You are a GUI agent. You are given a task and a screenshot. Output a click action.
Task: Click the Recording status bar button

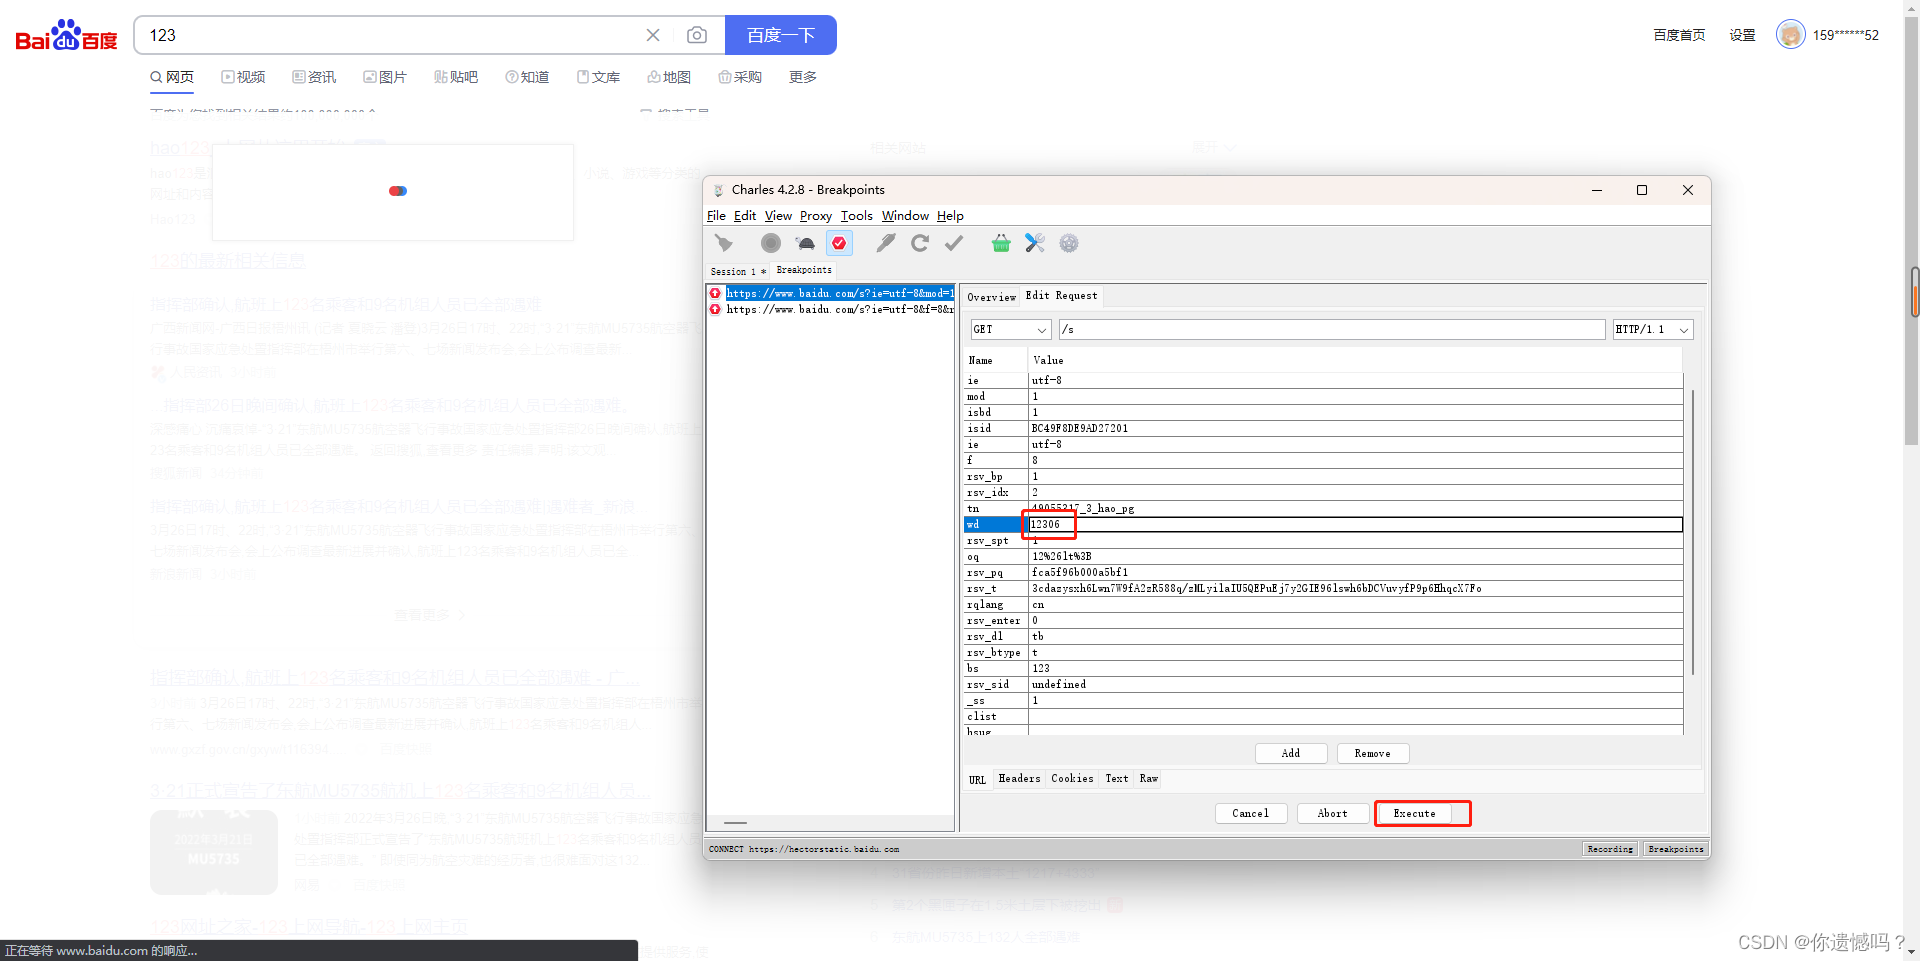coord(1610,849)
